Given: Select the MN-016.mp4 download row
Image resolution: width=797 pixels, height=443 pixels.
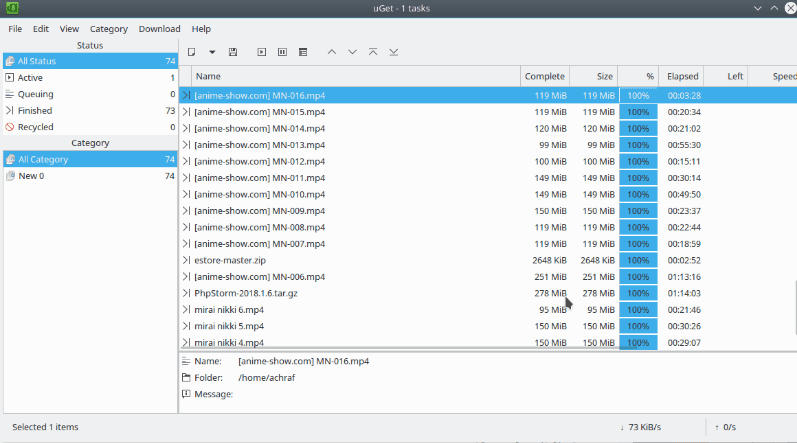Looking at the screenshot, I should [x=488, y=96].
